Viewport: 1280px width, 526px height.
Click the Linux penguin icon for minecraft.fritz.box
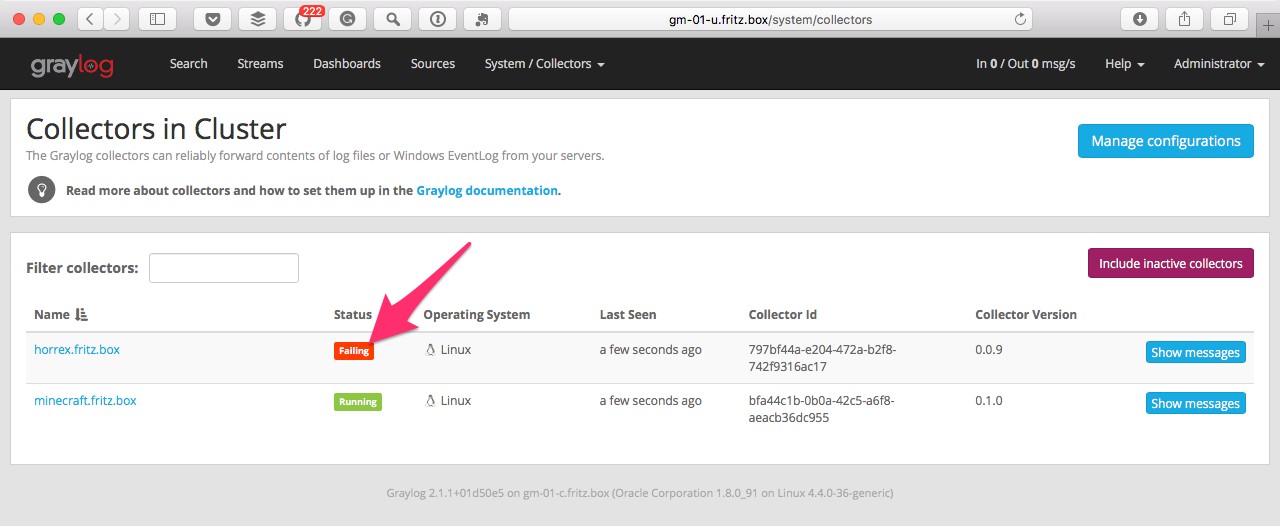[431, 401]
